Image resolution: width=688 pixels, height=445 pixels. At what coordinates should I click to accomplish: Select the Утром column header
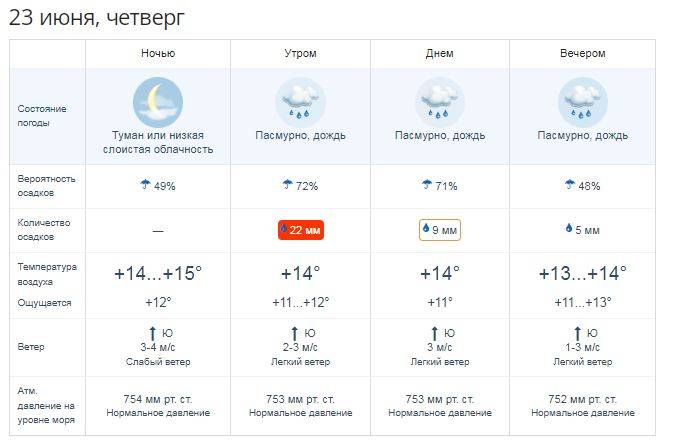click(x=301, y=53)
